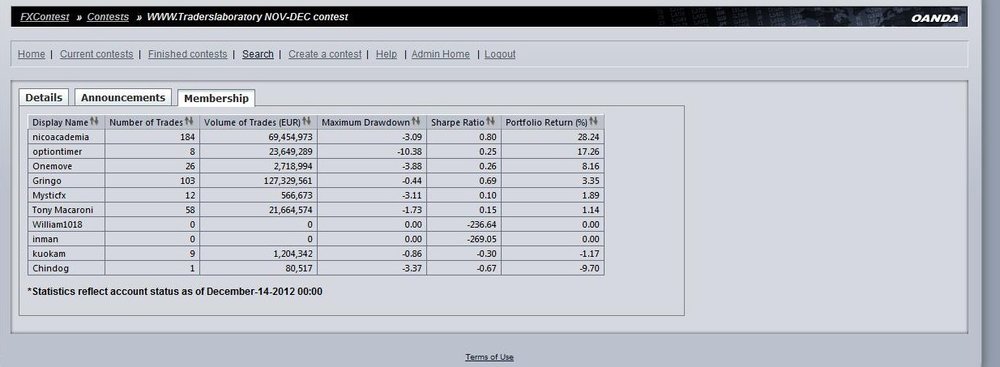
Task: Go to FXContest breadcrumb link
Action: [x=45, y=17]
